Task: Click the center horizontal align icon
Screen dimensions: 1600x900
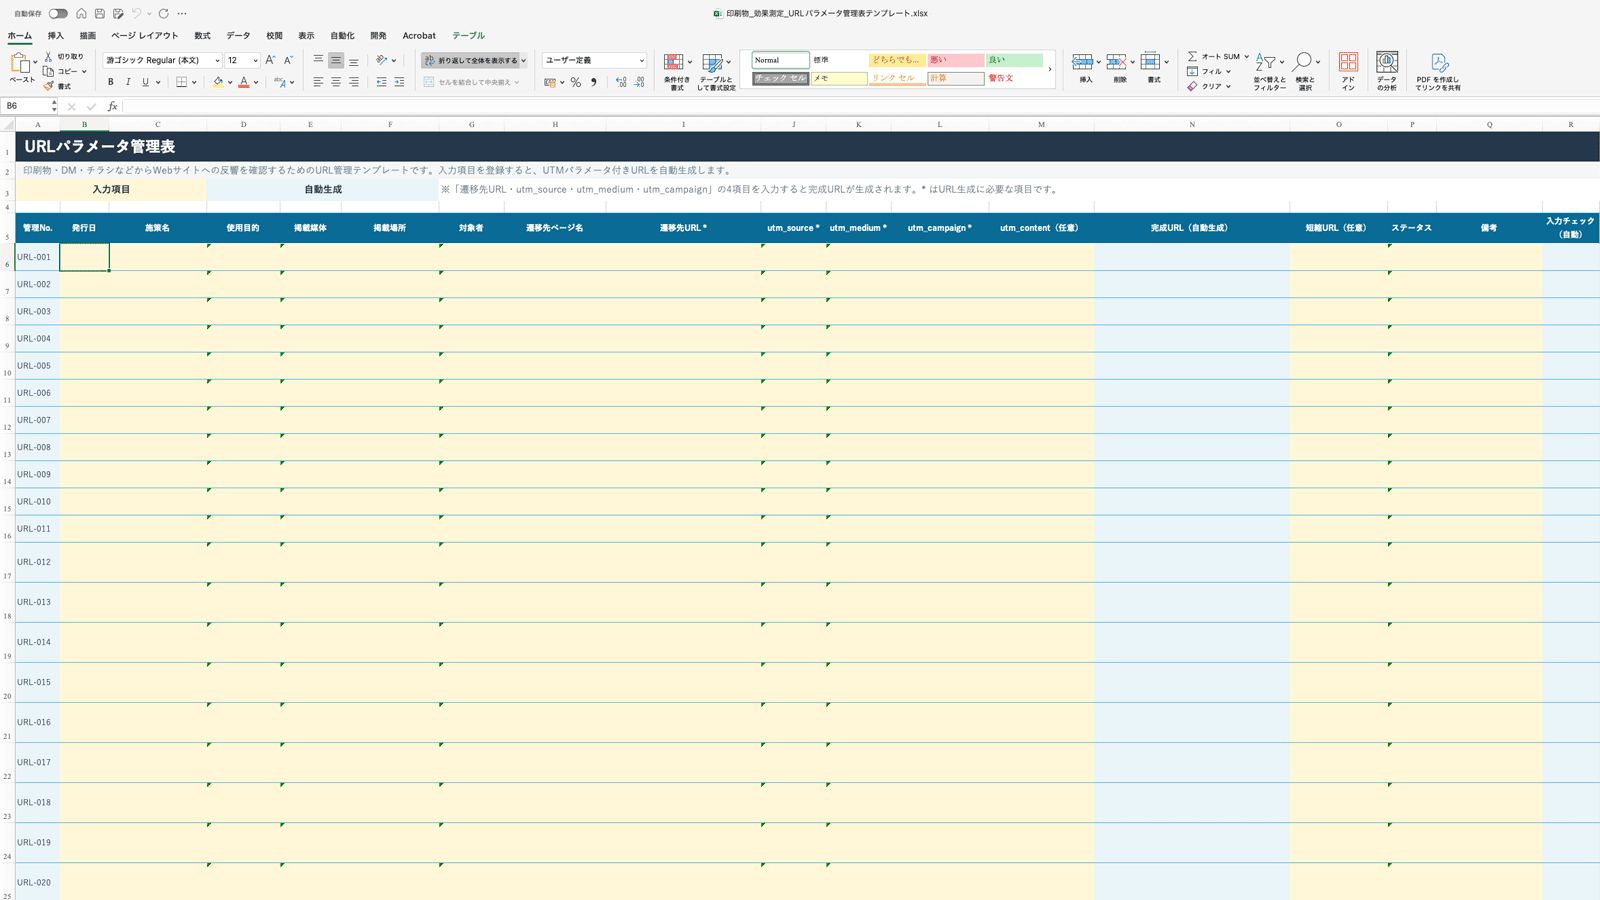Action: point(336,82)
